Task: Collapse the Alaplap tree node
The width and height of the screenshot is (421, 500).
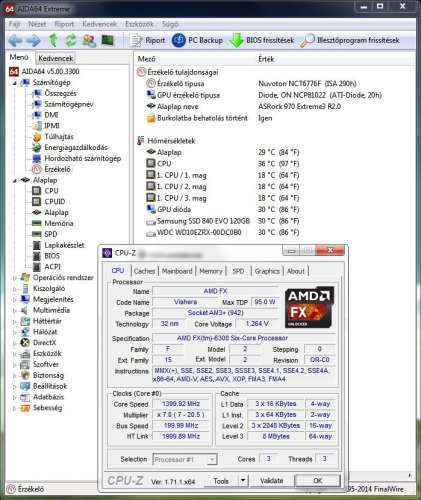Action: pos(15,180)
